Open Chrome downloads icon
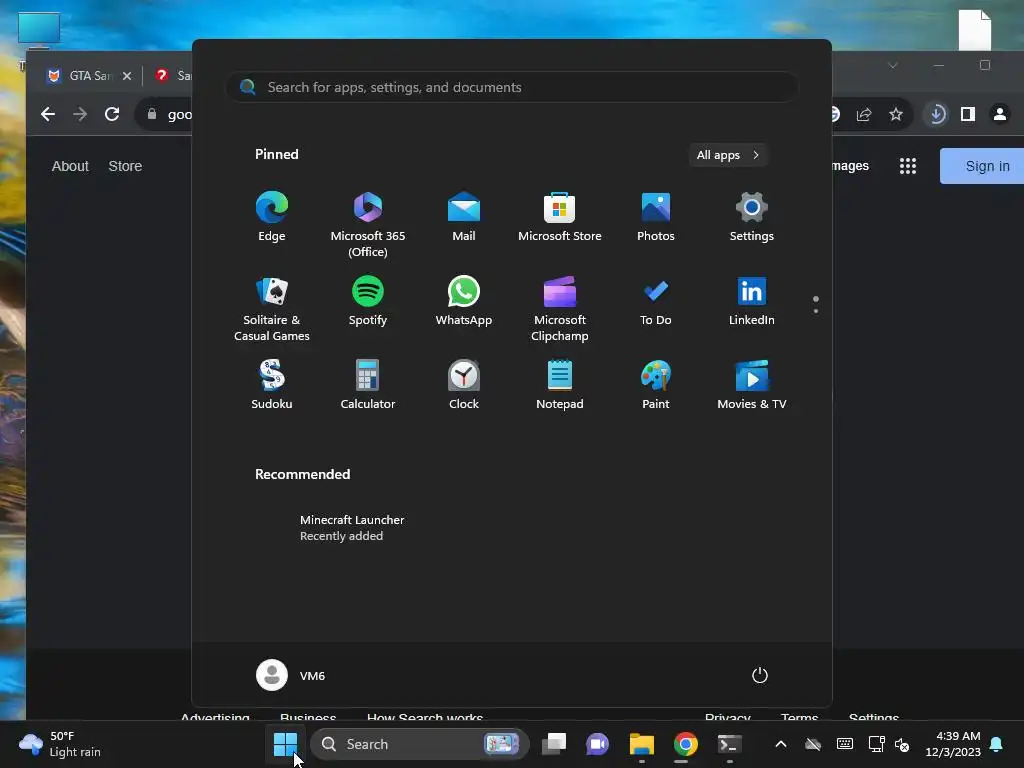This screenshot has height=768, width=1024. tap(936, 114)
